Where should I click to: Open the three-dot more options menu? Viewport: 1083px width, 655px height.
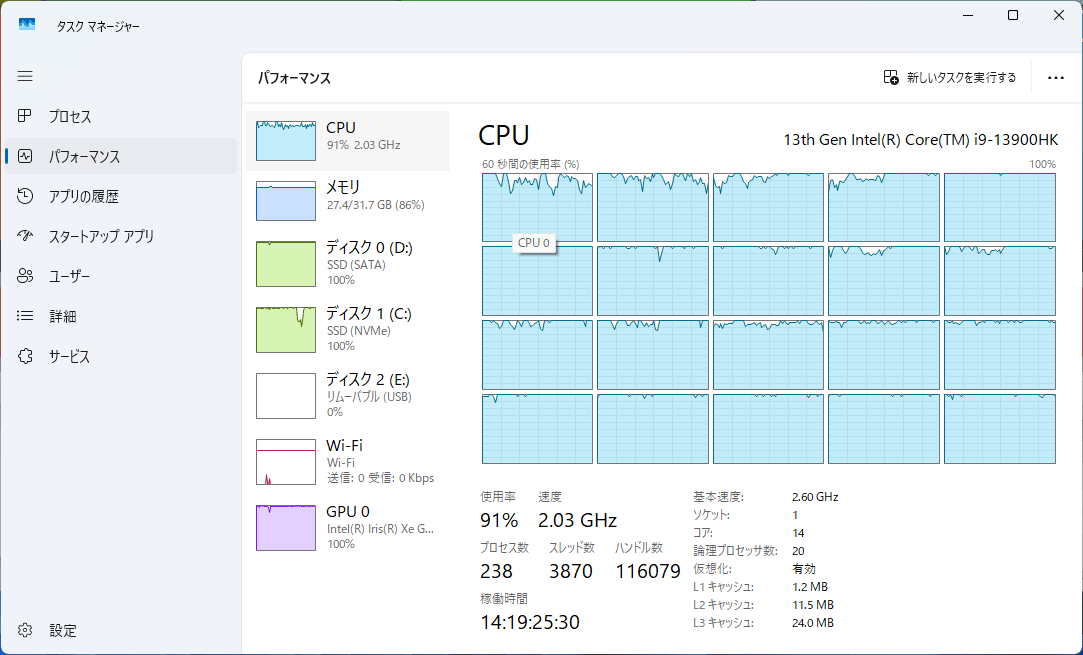coord(1055,77)
